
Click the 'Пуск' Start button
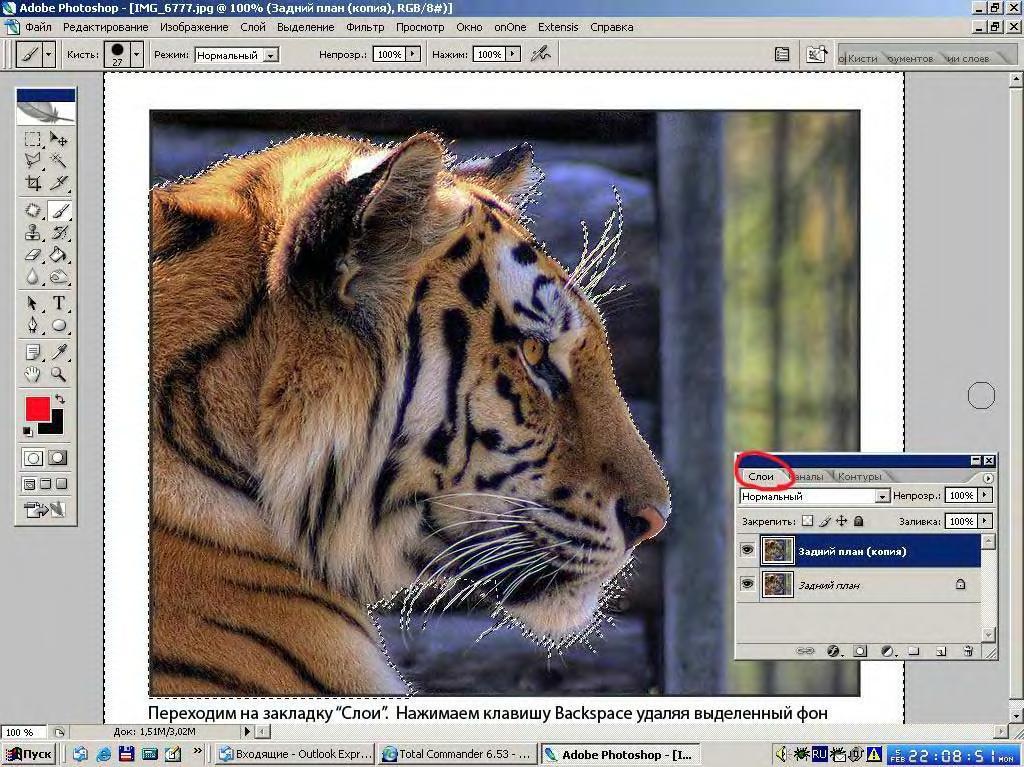(x=29, y=754)
